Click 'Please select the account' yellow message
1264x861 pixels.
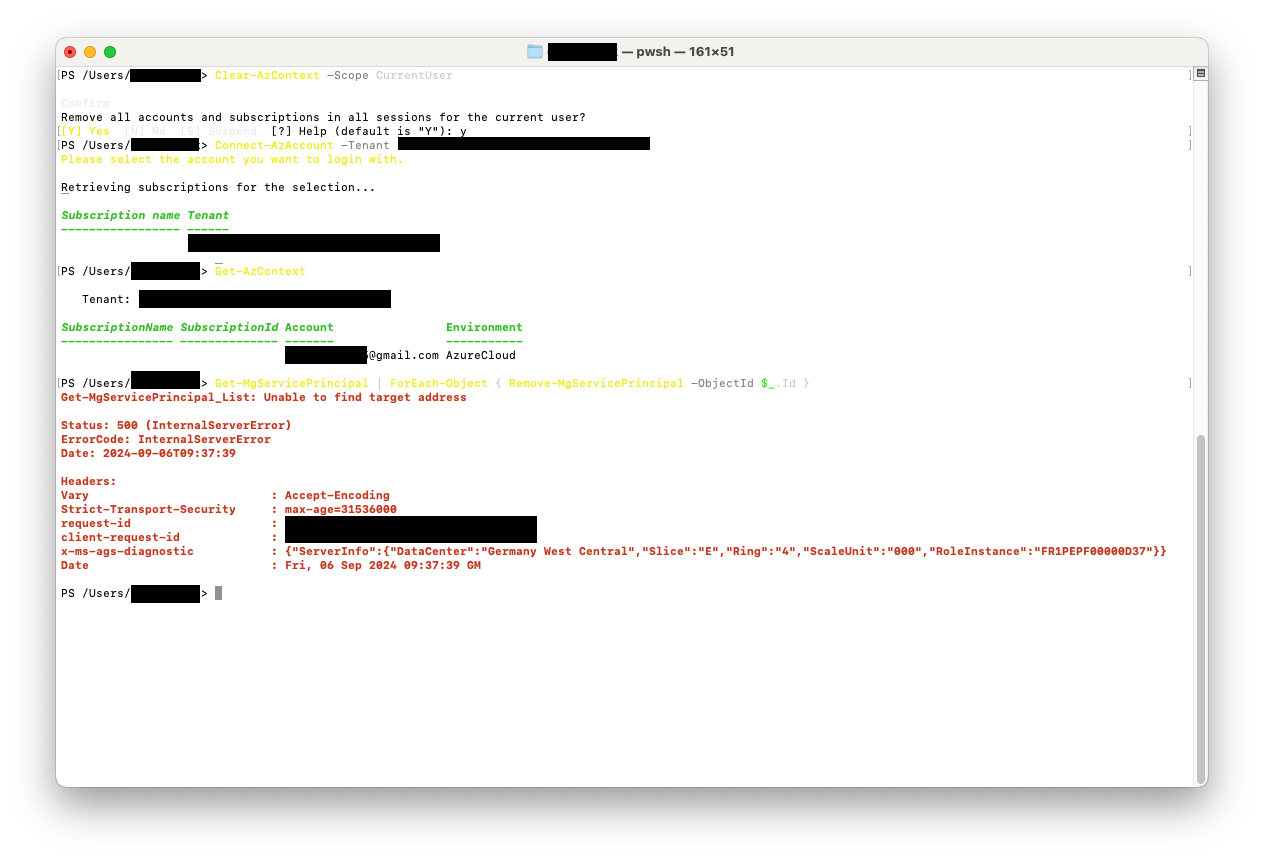tap(232, 160)
